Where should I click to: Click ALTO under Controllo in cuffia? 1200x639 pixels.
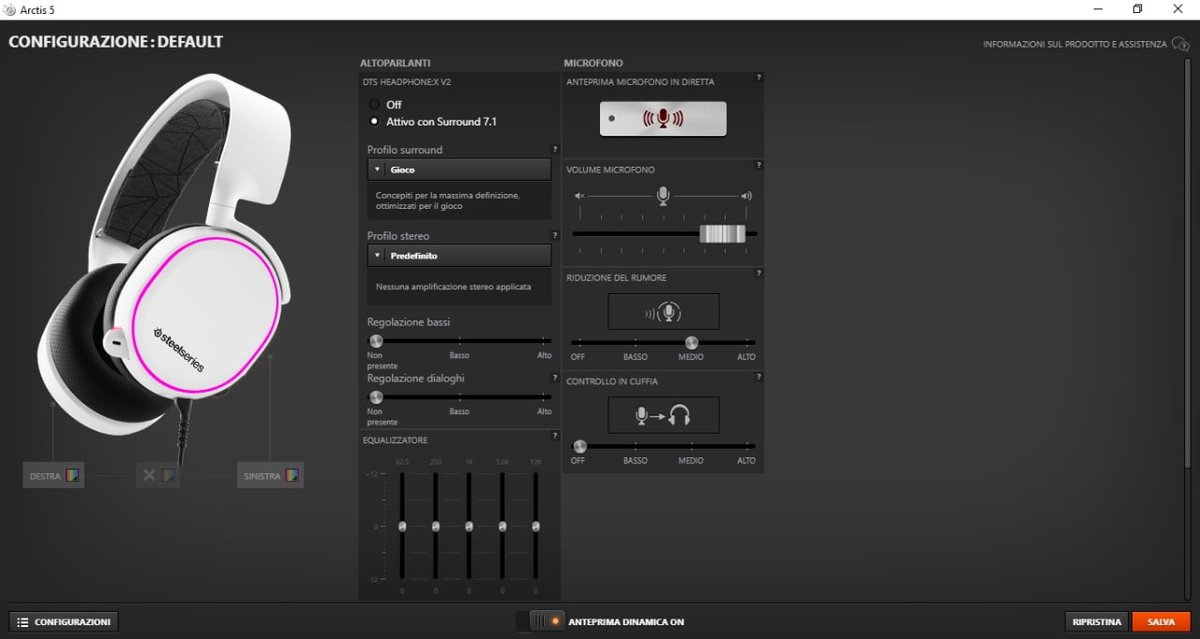746,461
